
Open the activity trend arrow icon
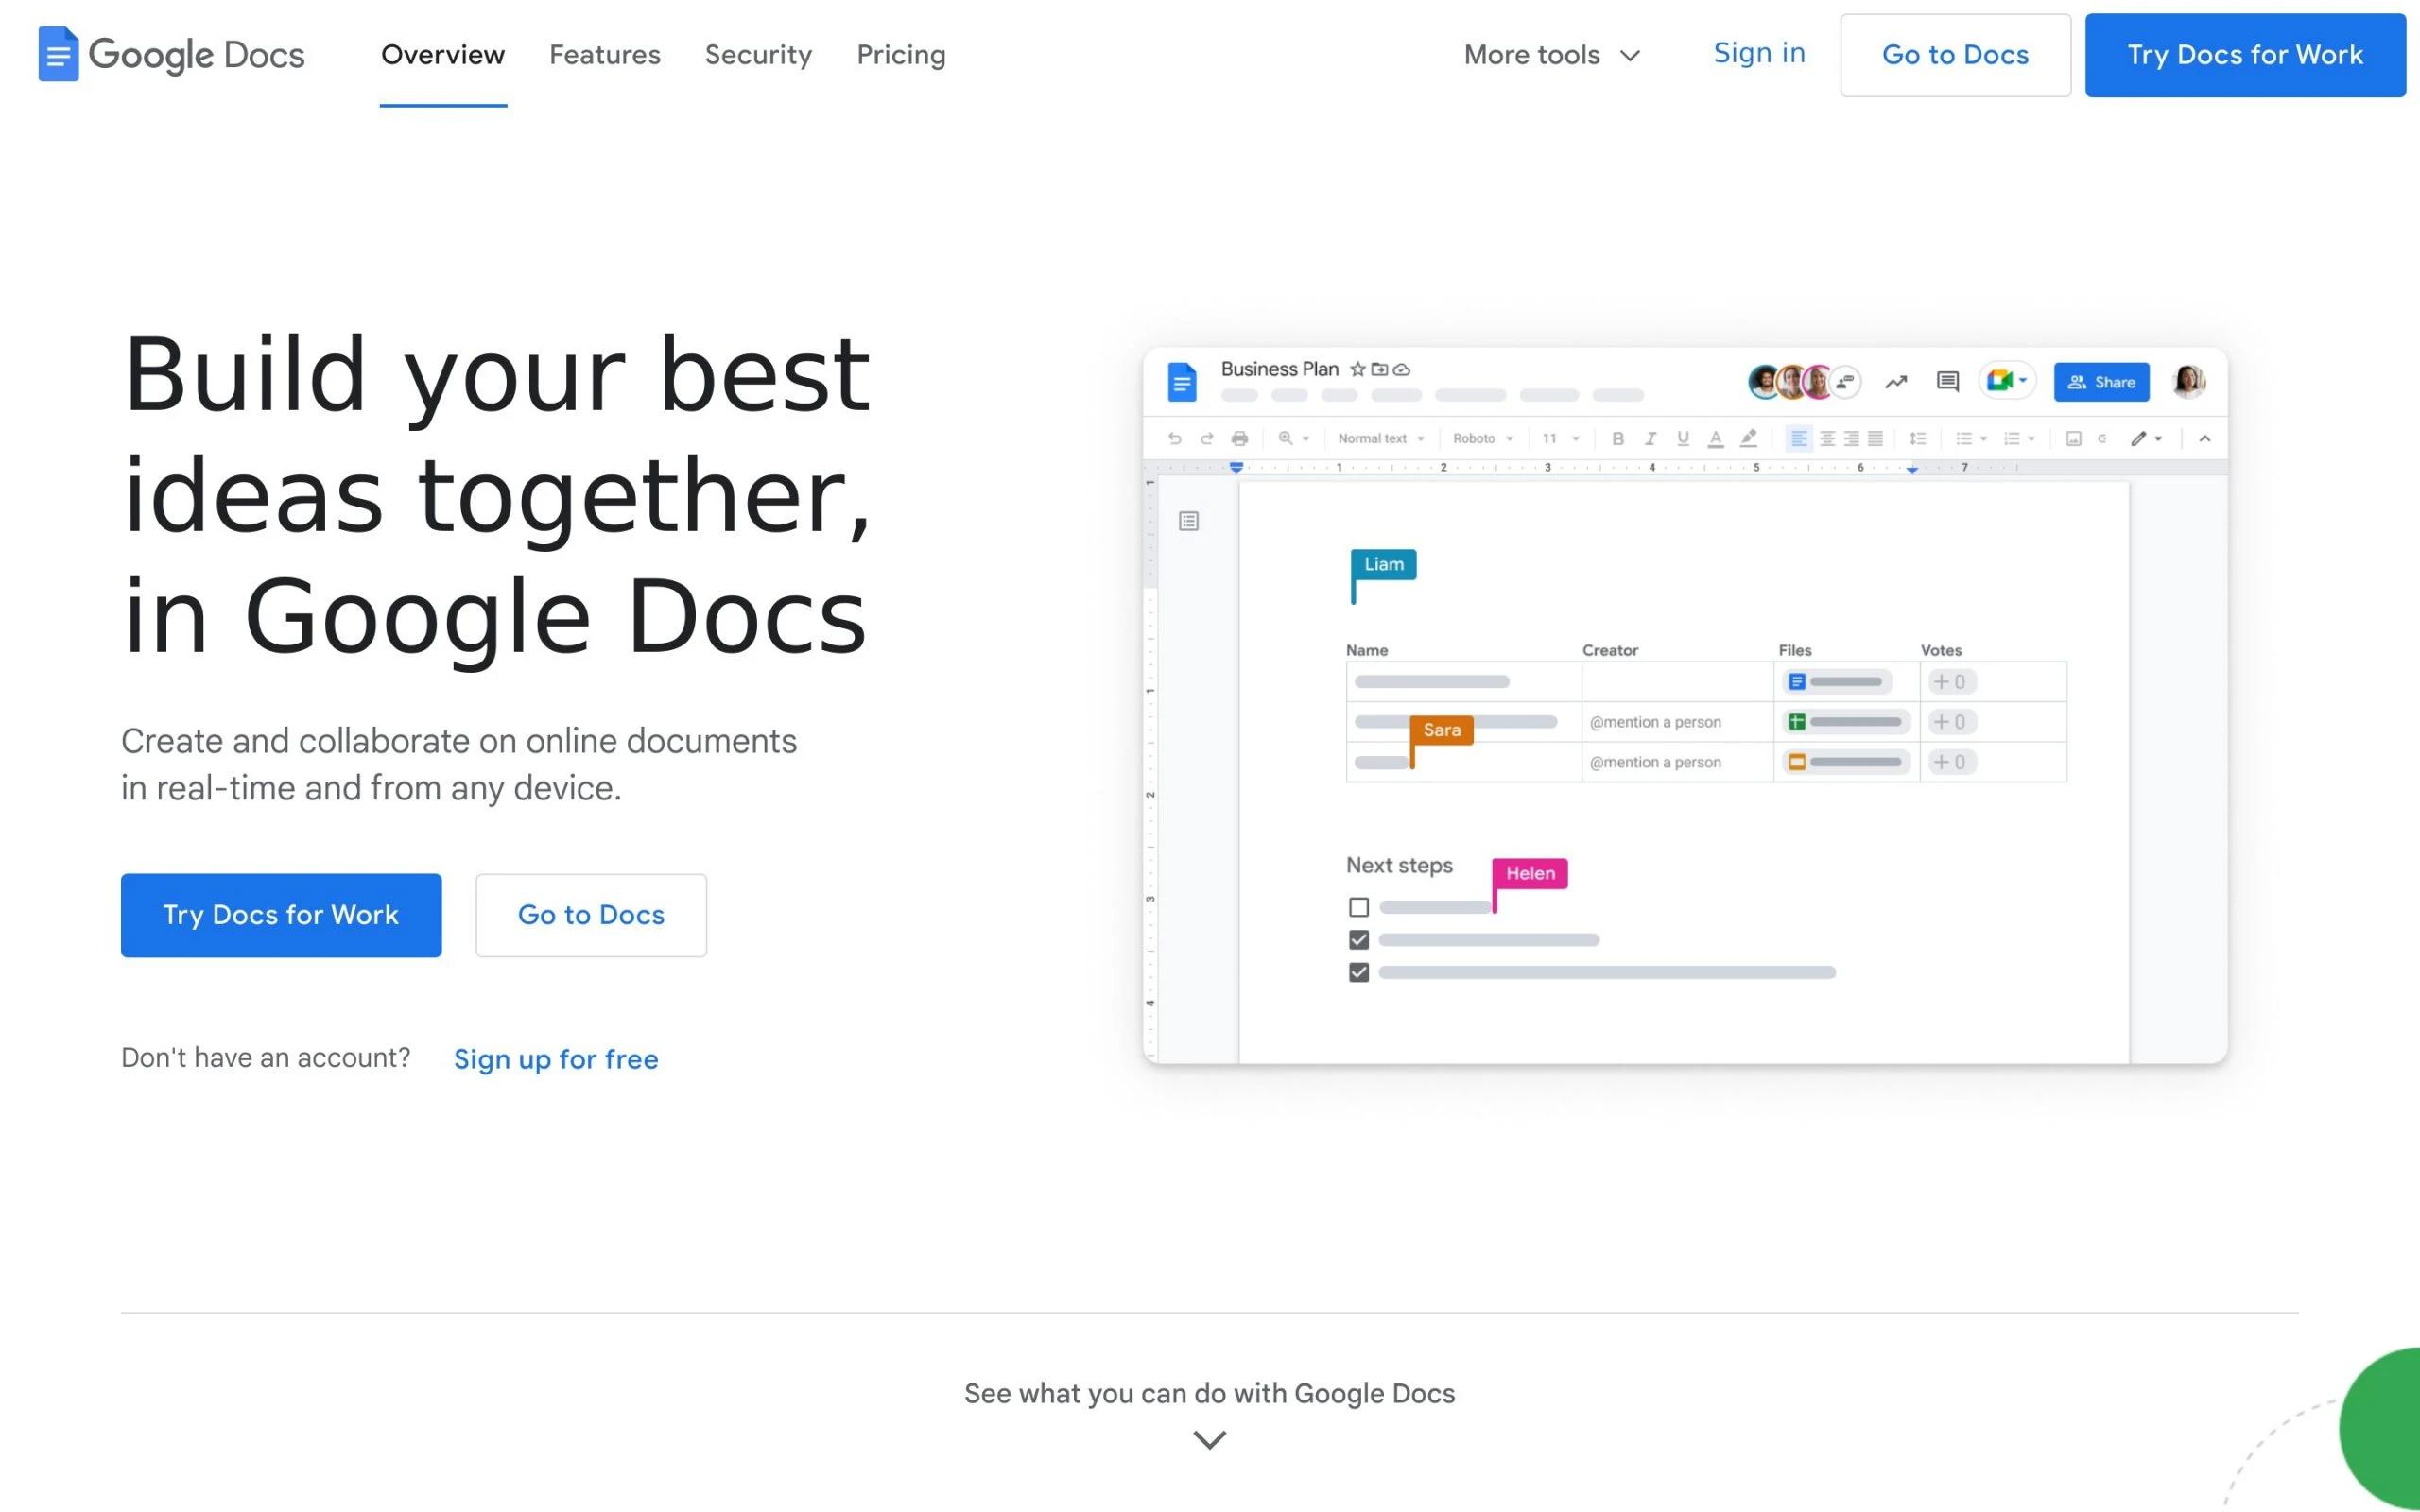click(x=1896, y=382)
